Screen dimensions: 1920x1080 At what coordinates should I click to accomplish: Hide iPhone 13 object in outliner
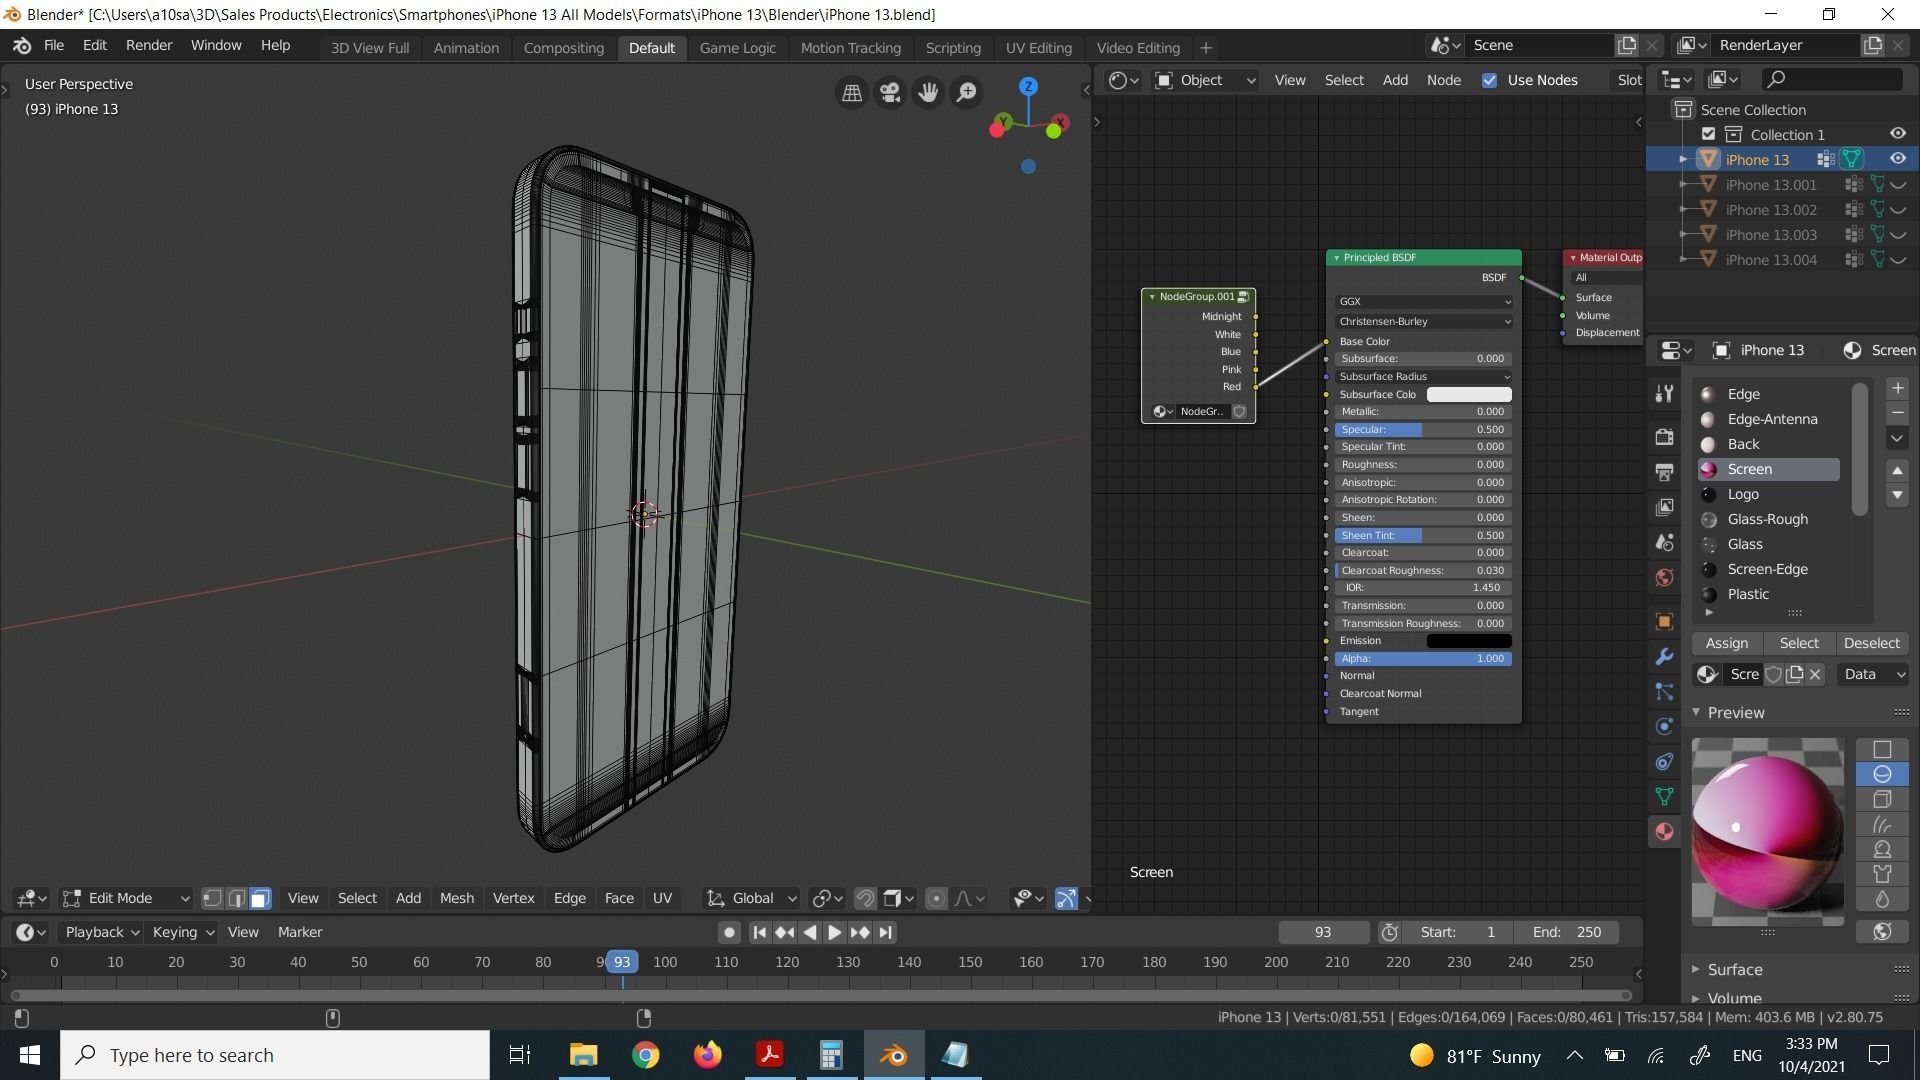1897,159
